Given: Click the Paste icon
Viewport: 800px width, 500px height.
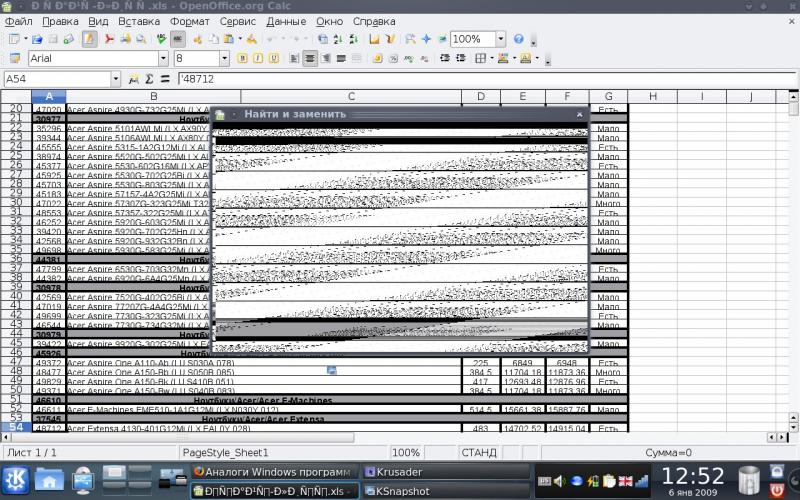Looking at the screenshot, I should (230, 39).
